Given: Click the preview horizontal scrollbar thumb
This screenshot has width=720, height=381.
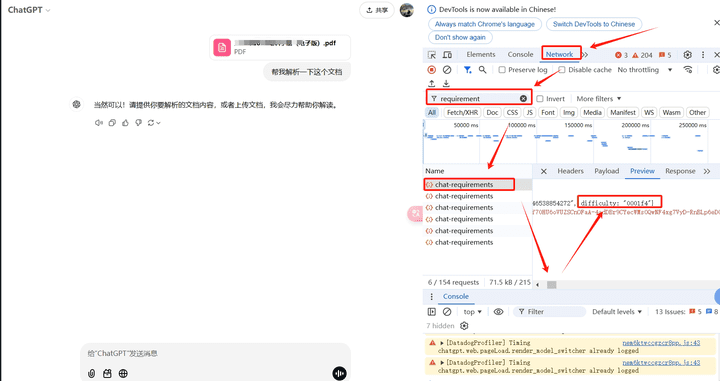Looking at the screenshot, I should 552,285.
